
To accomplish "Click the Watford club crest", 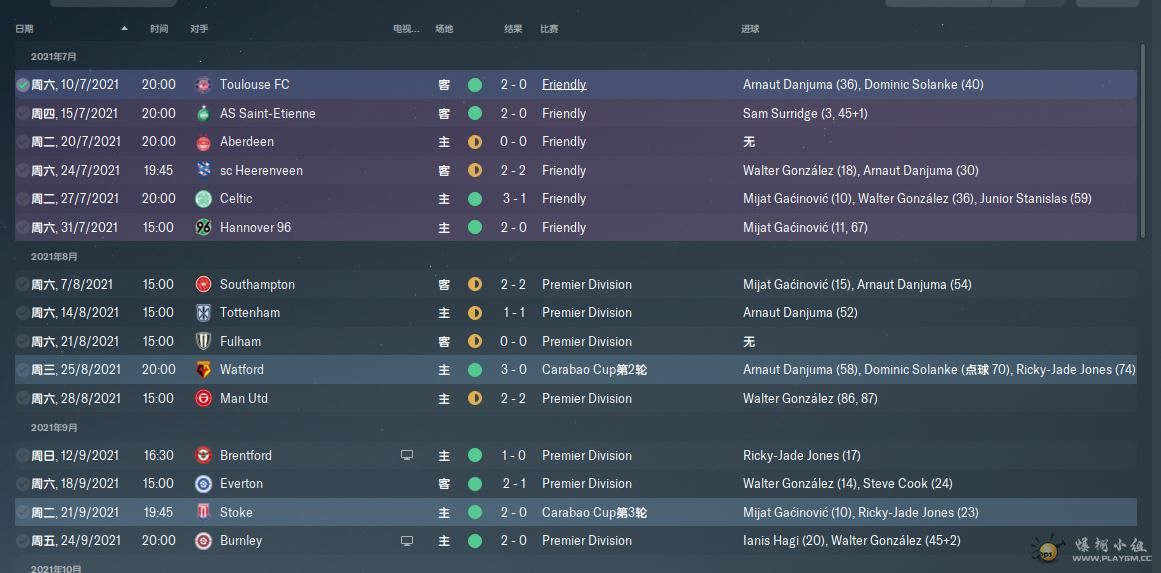I will [203, 370].
